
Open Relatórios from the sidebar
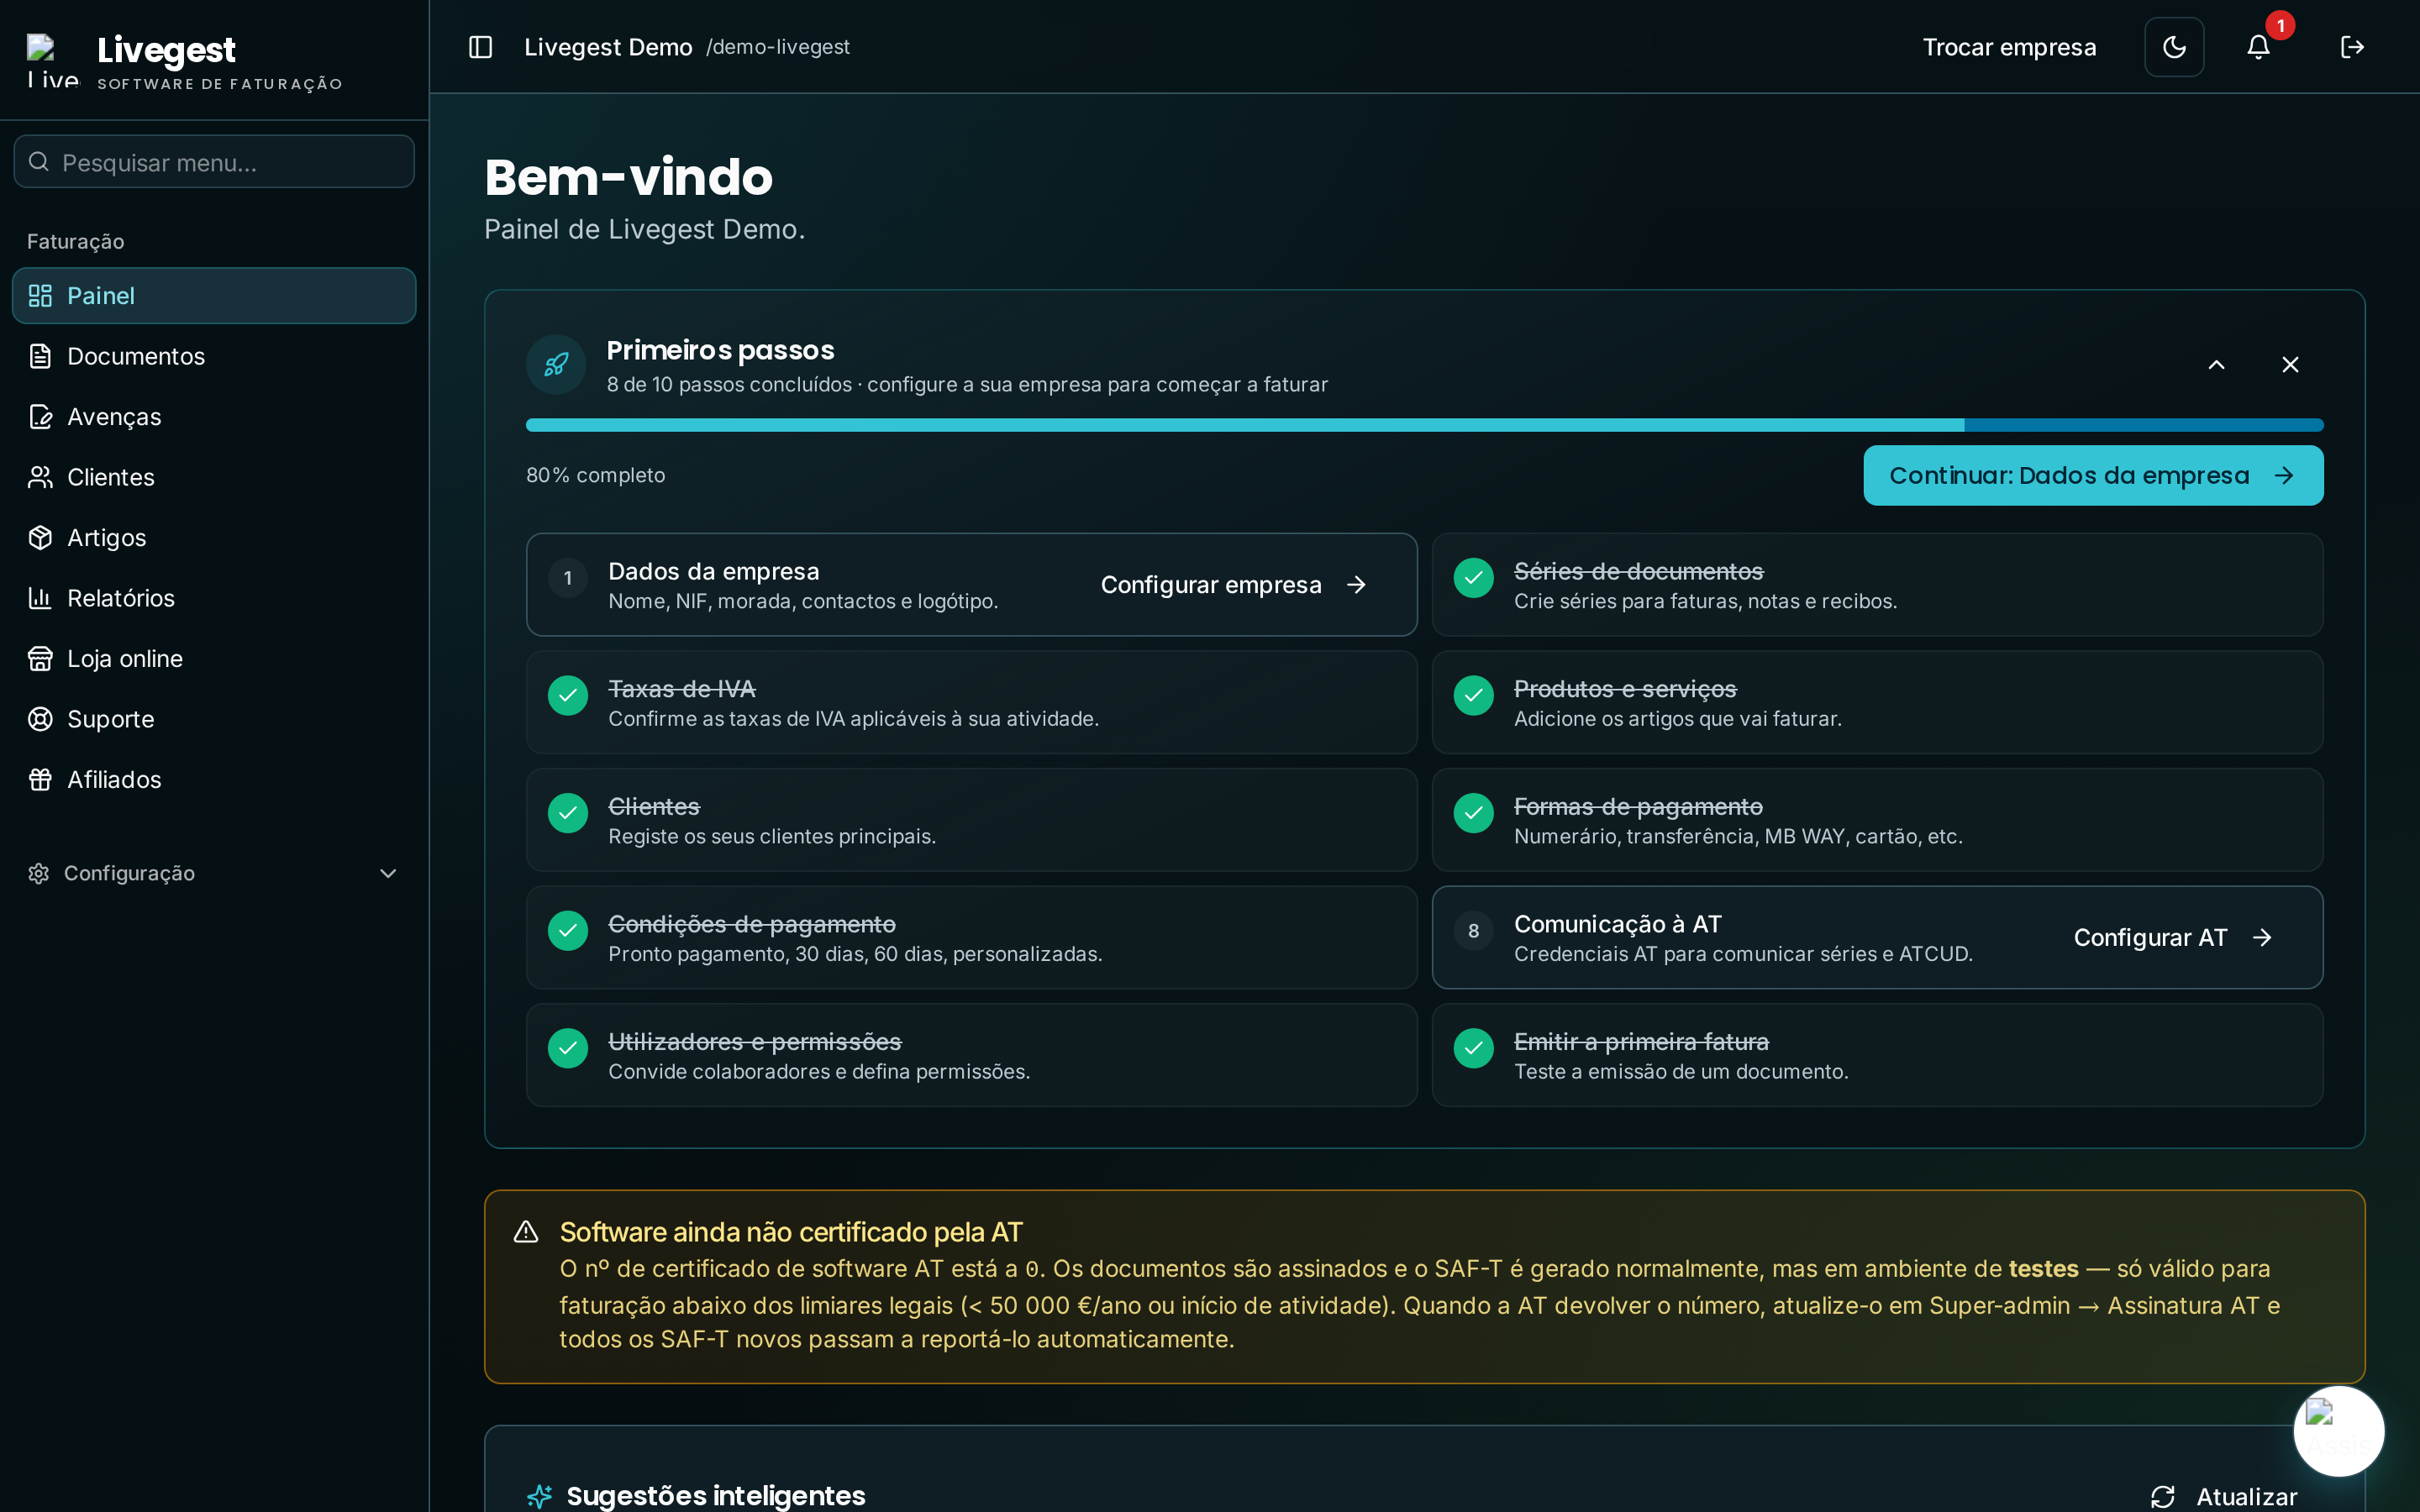(214, 598)
